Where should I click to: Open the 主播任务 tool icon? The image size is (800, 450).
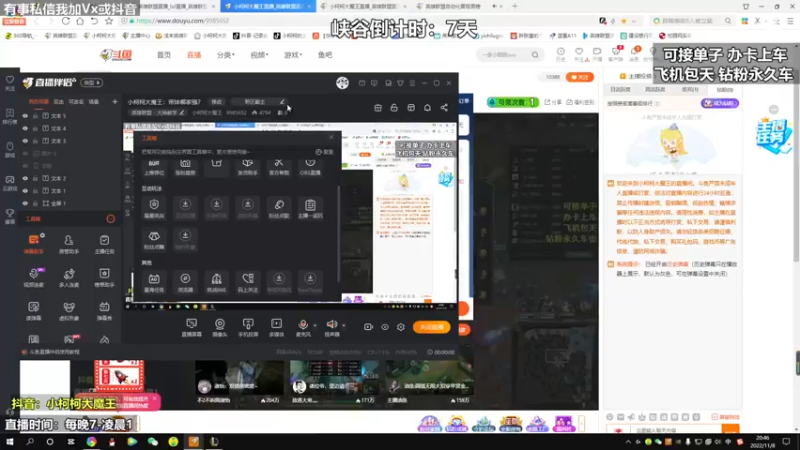[x=104, y=244]
